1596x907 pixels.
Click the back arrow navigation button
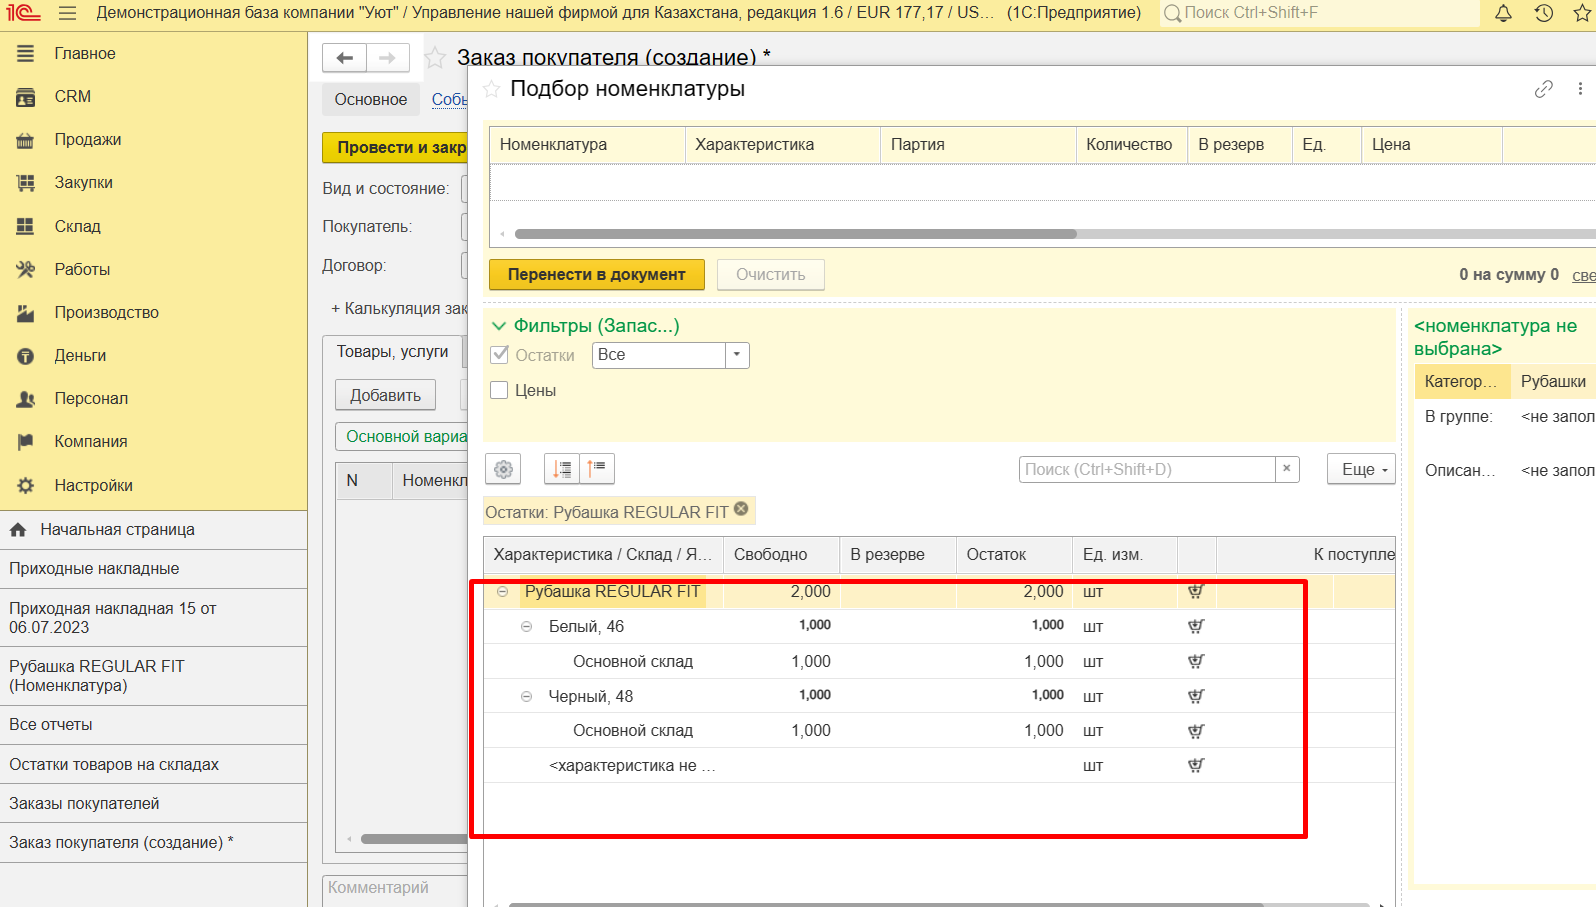[x=344, y=58]
